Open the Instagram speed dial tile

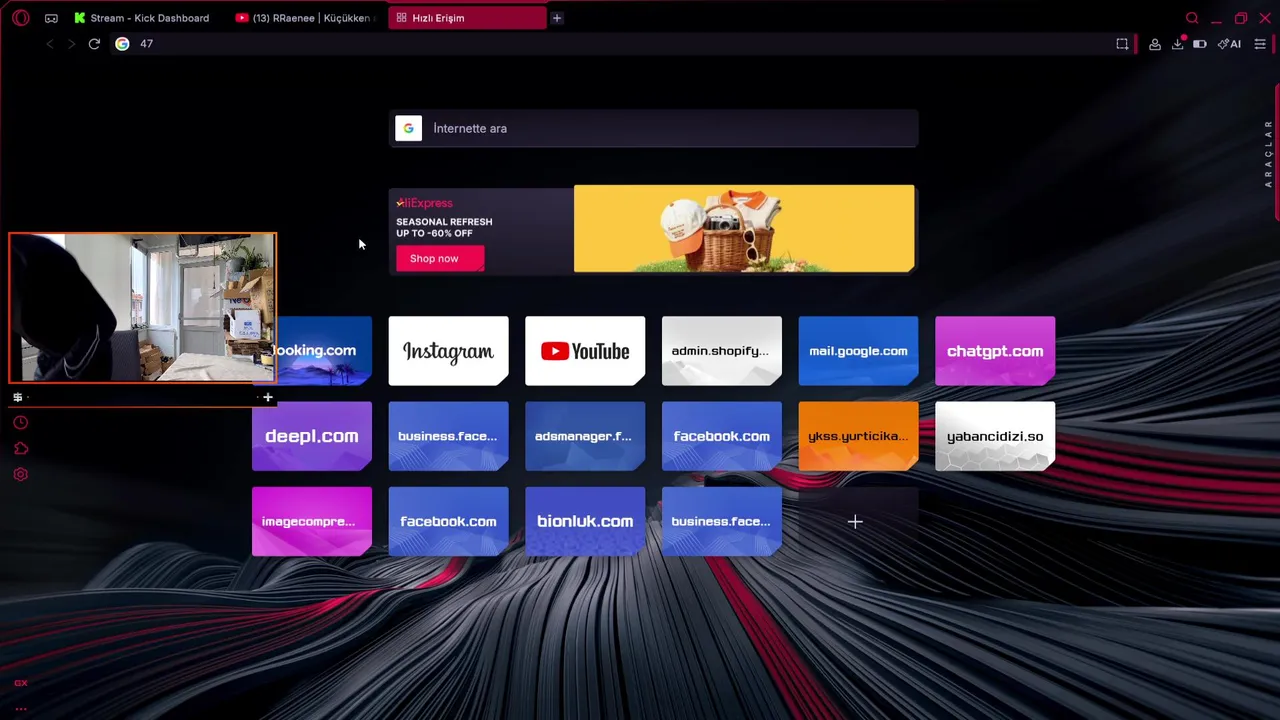(x=448, y=351)
